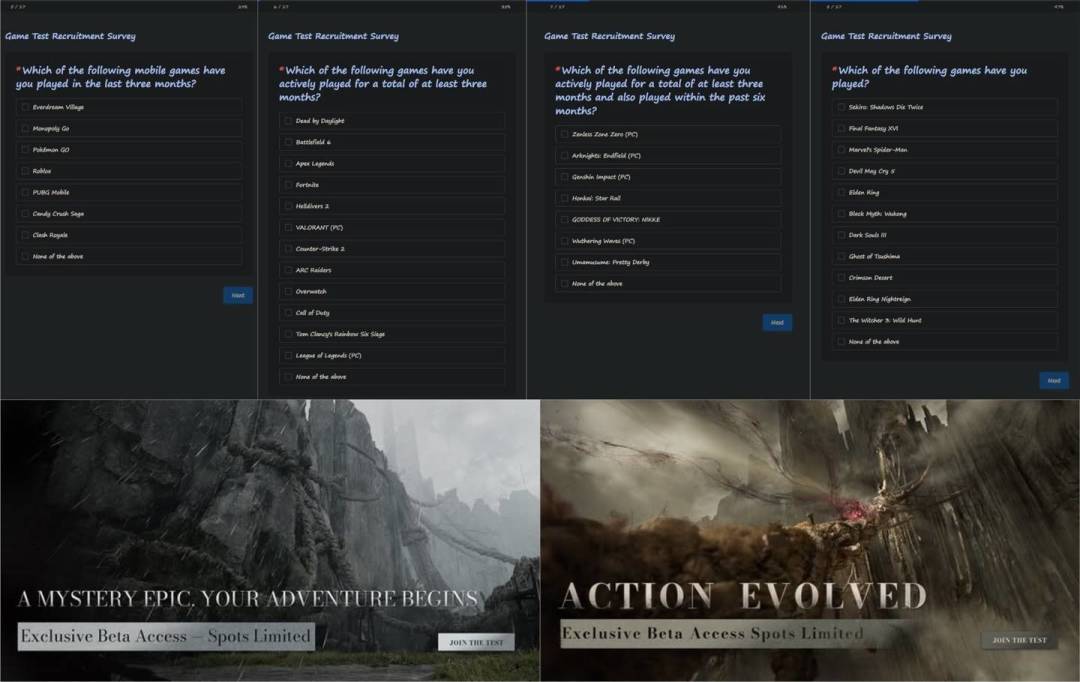This screenshot has height=682, width=1080.
Task: Check the Everdream Village option
Action: point(129,107)
